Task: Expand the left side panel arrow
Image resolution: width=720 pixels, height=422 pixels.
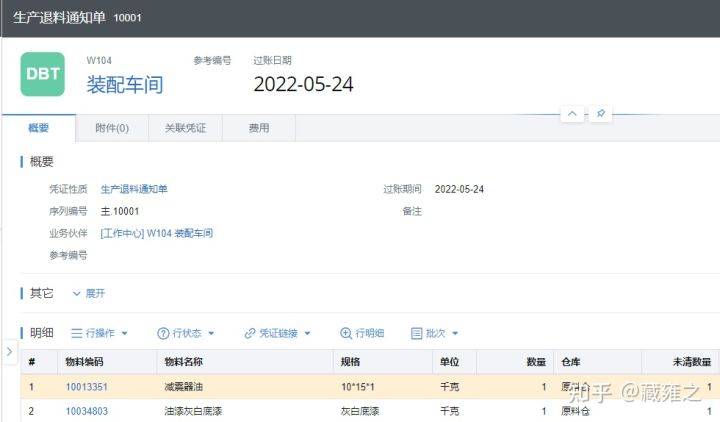Action: pyautogui.click(x=8, y=351)
